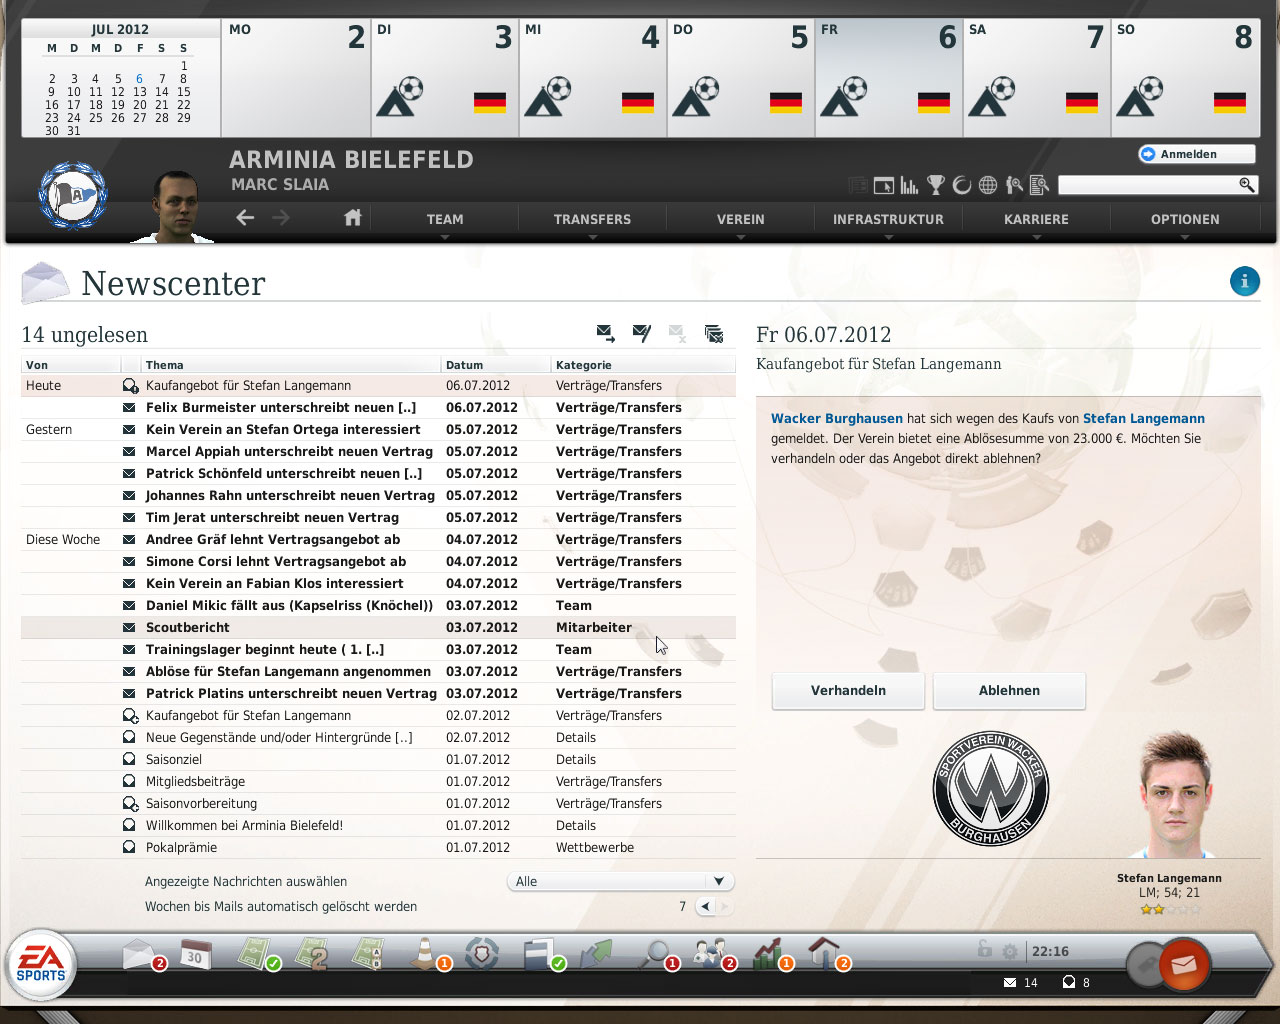This screenshot has height=1024, width=1280.
Task: Click the forward message icon above list
Action: click(x=606, y=333)
